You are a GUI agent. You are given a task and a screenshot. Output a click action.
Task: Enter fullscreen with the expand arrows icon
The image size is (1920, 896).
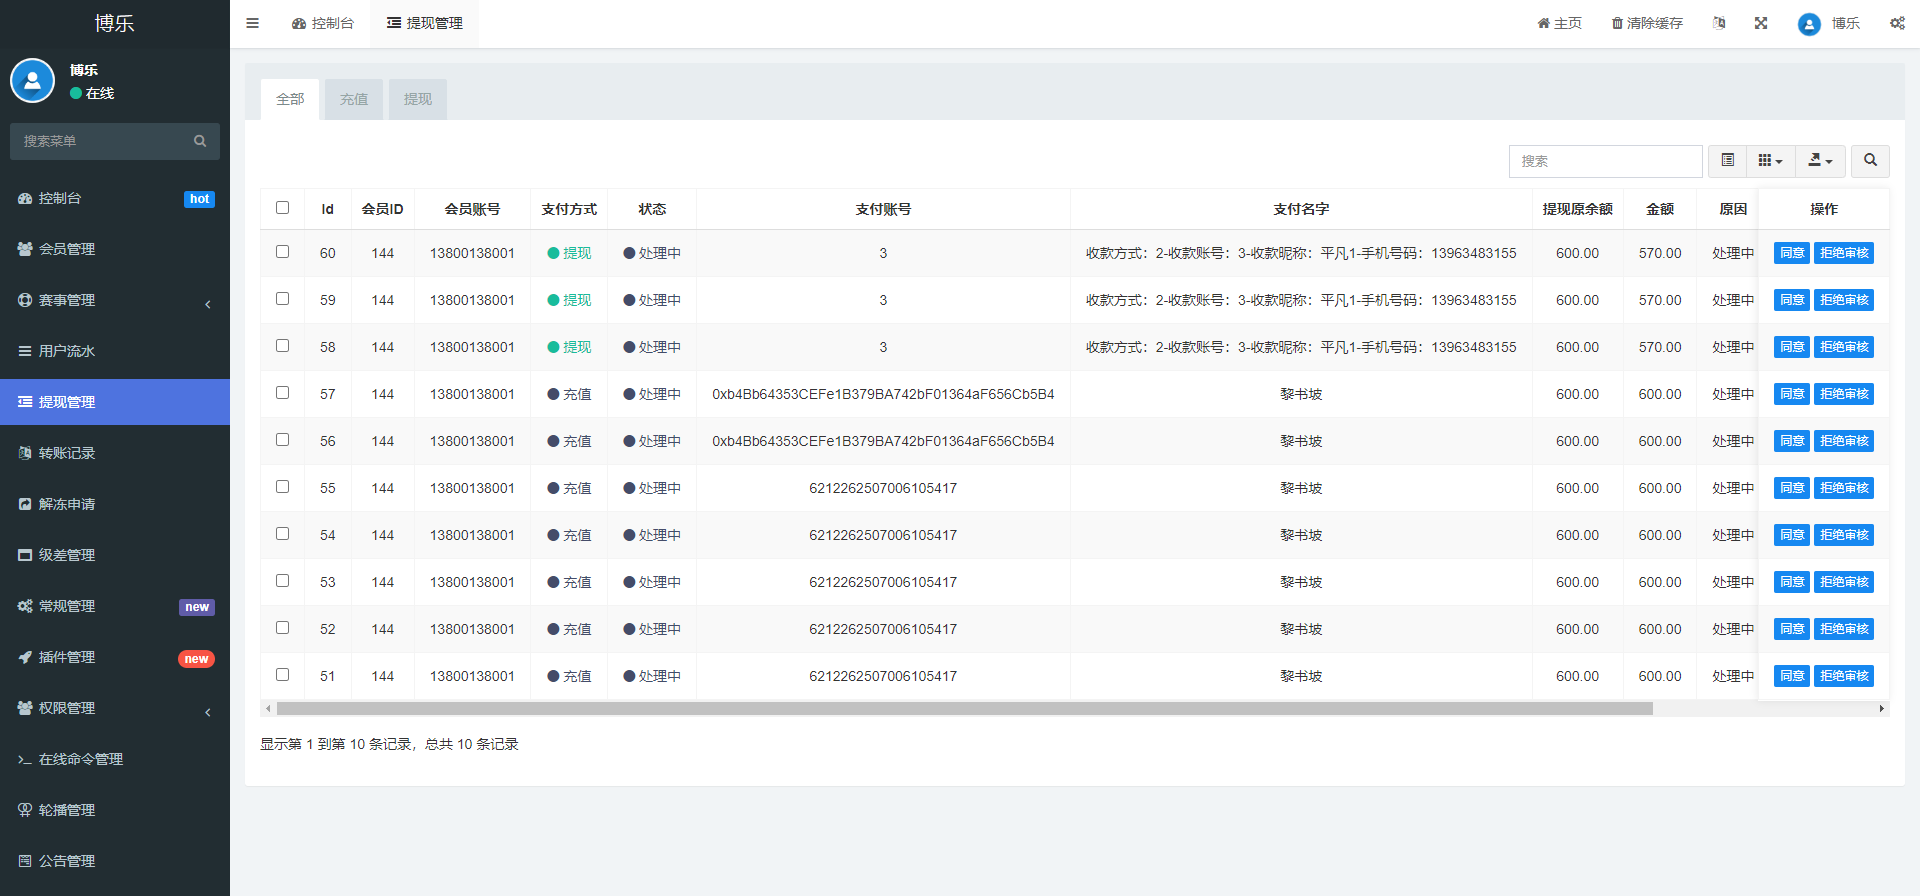[1761, 23]
